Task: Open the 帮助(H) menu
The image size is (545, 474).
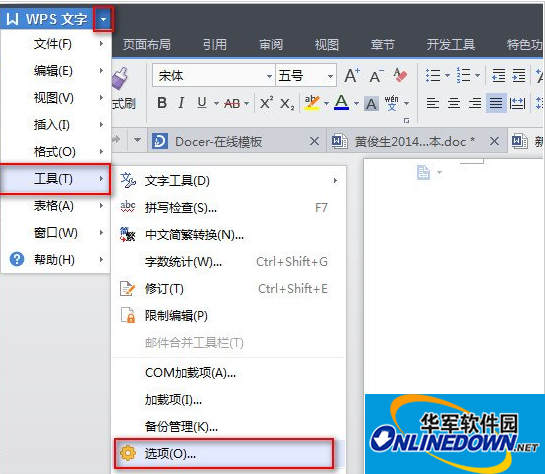Action: pos(56,260)
